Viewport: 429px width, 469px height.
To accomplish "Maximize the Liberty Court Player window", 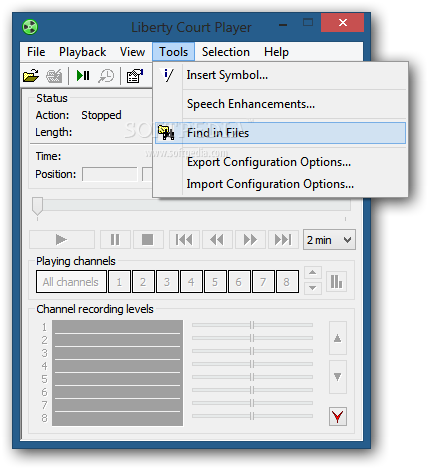I will (308, 23).
